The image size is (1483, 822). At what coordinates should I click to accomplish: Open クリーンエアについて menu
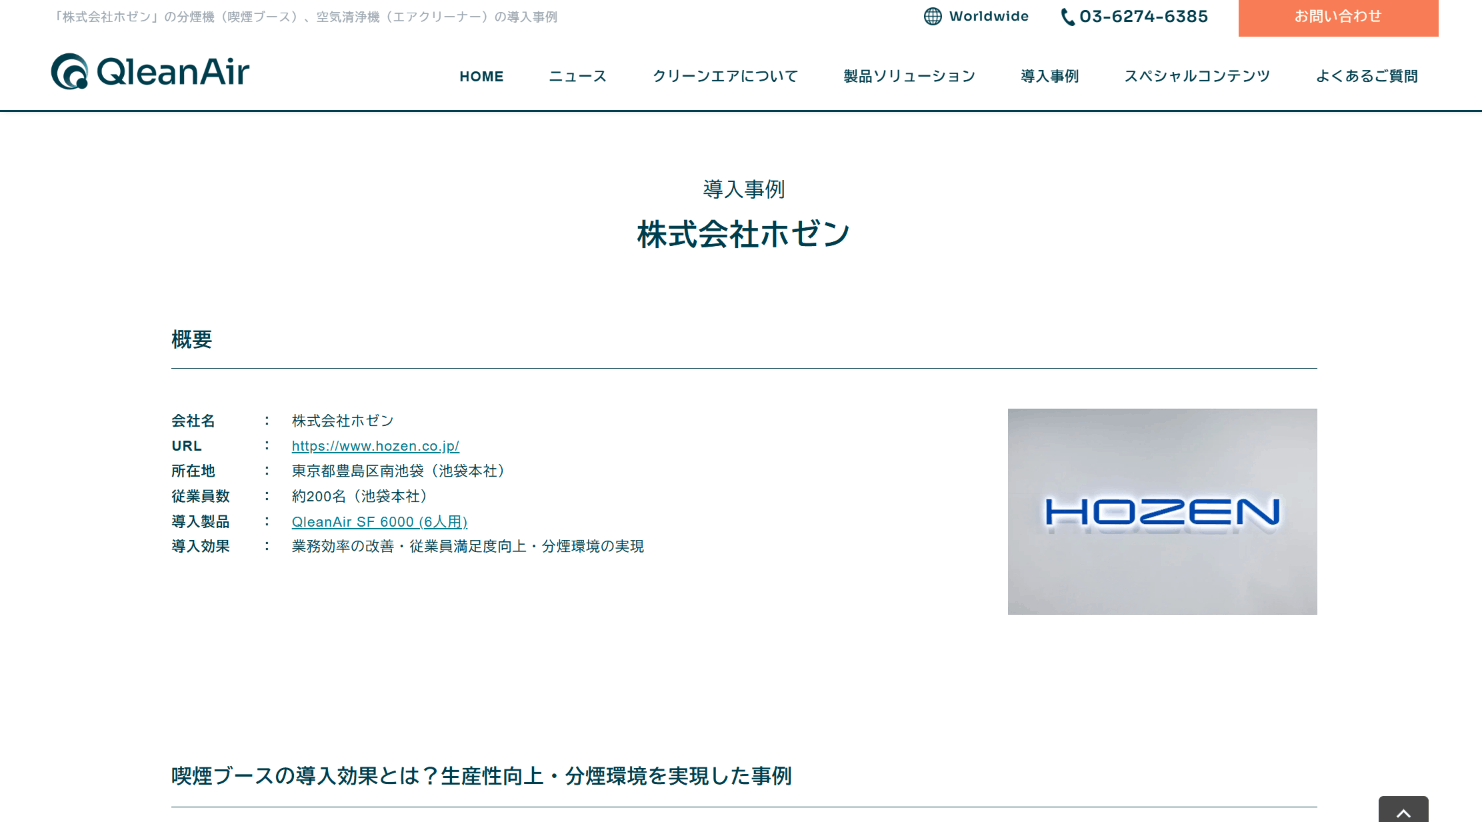click(x=725, y=76)
